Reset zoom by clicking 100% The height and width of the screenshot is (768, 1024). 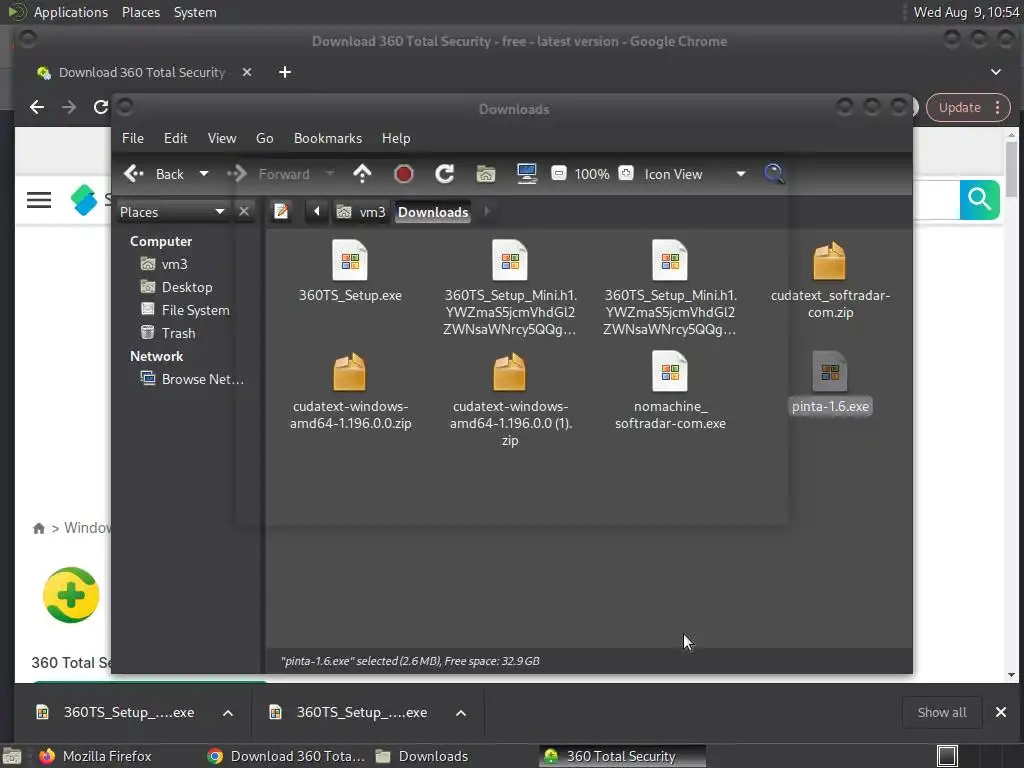coord(592,174)
